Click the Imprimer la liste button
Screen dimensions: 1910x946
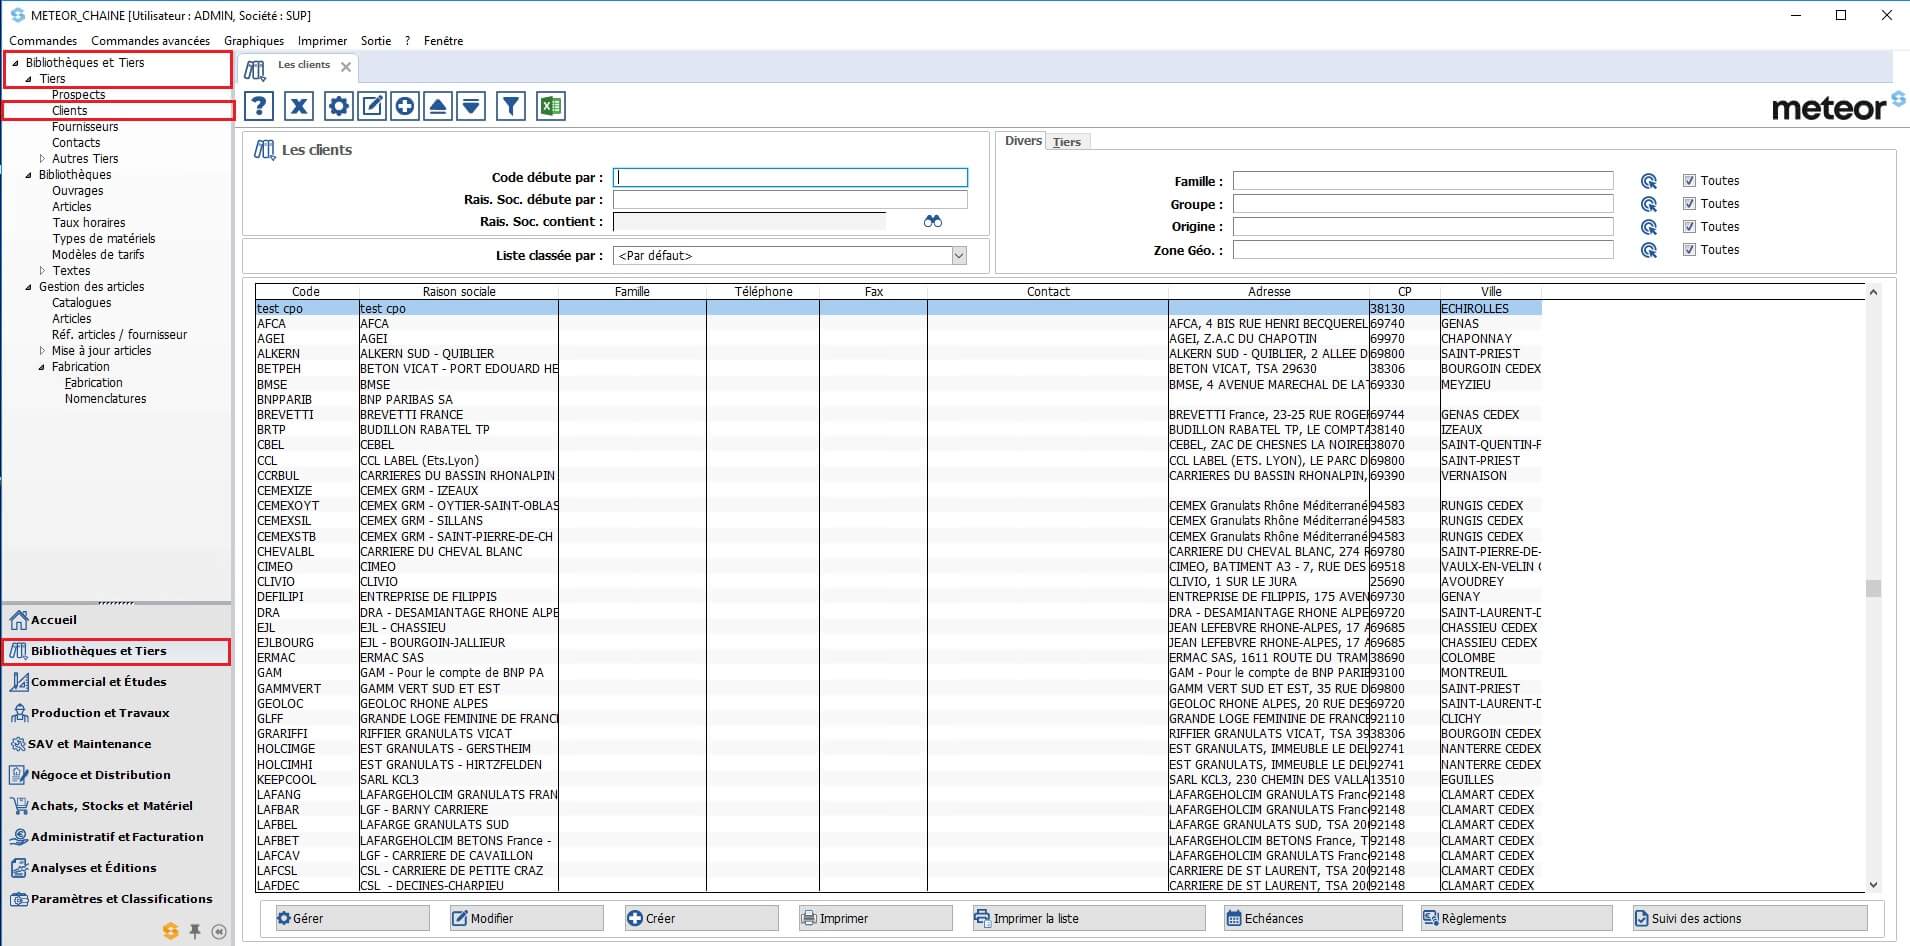[1088, 918]
